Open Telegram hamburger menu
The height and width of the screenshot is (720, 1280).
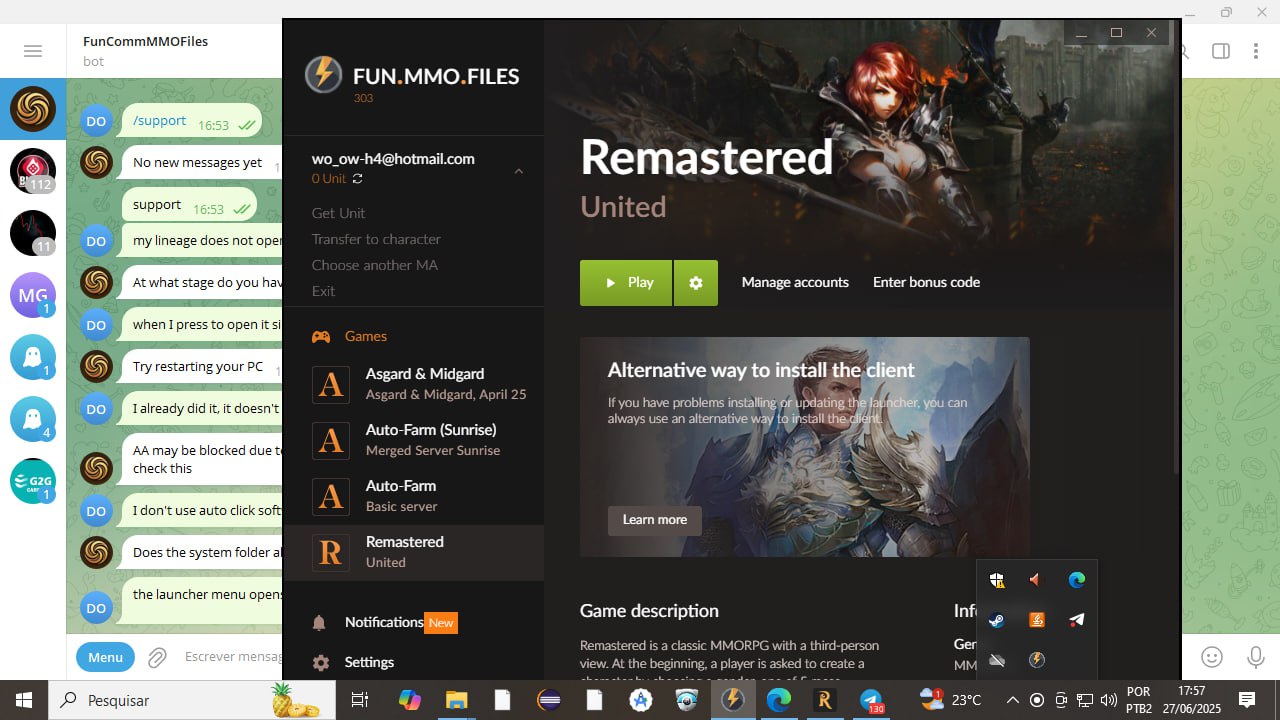(x=33, y=51)
